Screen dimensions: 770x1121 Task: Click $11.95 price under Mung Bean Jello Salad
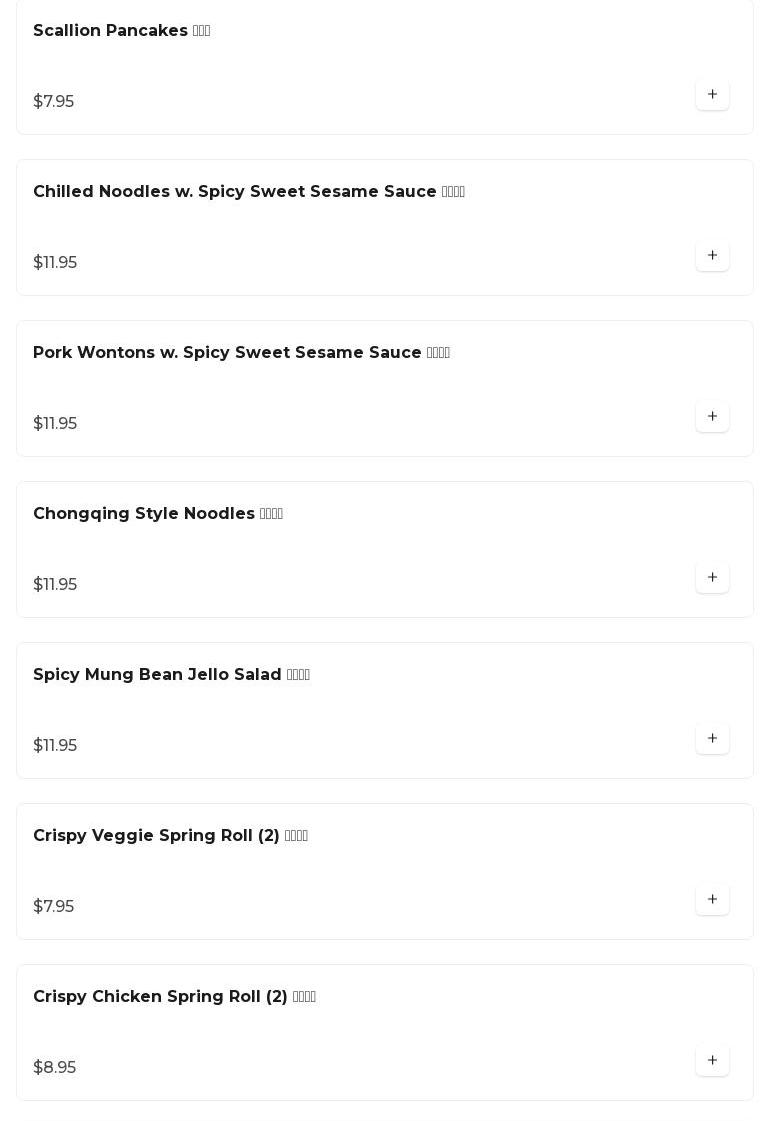point(55,746)
